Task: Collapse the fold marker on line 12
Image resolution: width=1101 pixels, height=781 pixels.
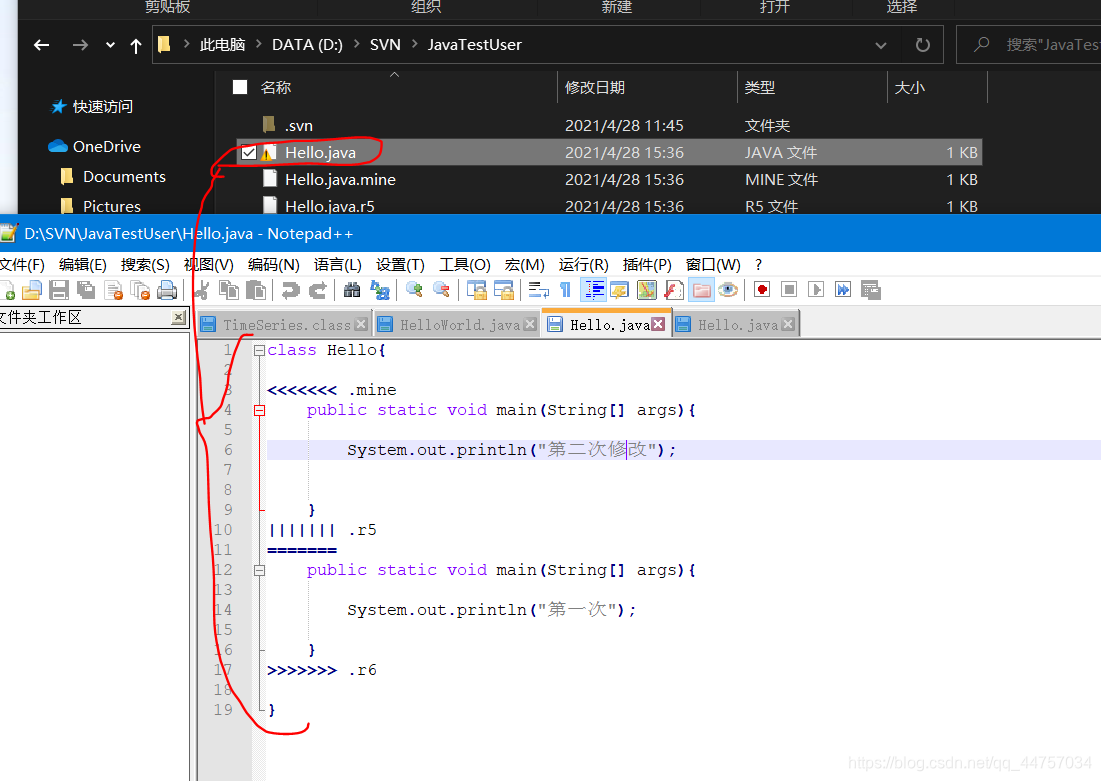Action: tap(259, 570)
